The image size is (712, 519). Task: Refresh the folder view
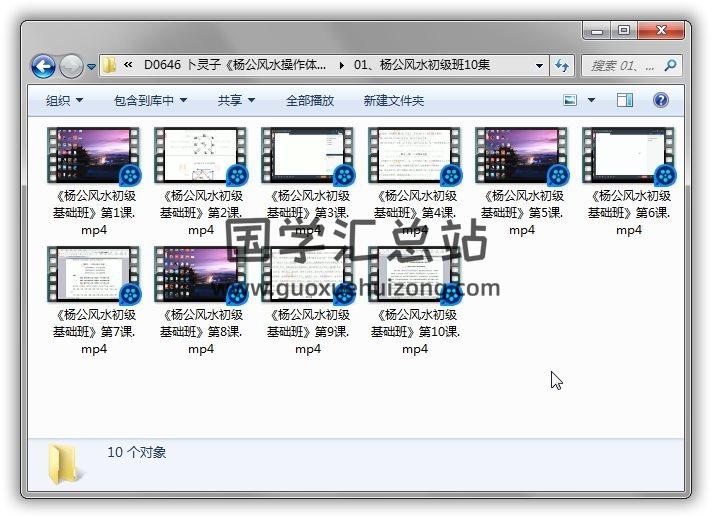562,66
